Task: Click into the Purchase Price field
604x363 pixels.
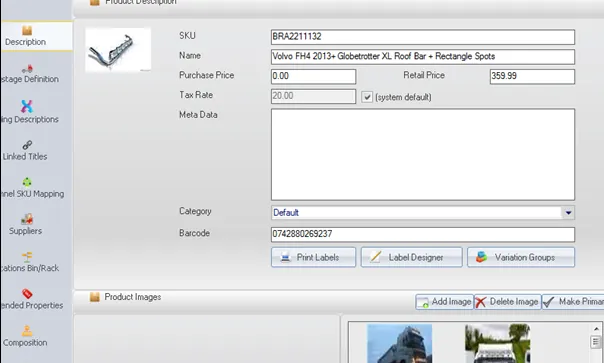Action: coord(314,76)
